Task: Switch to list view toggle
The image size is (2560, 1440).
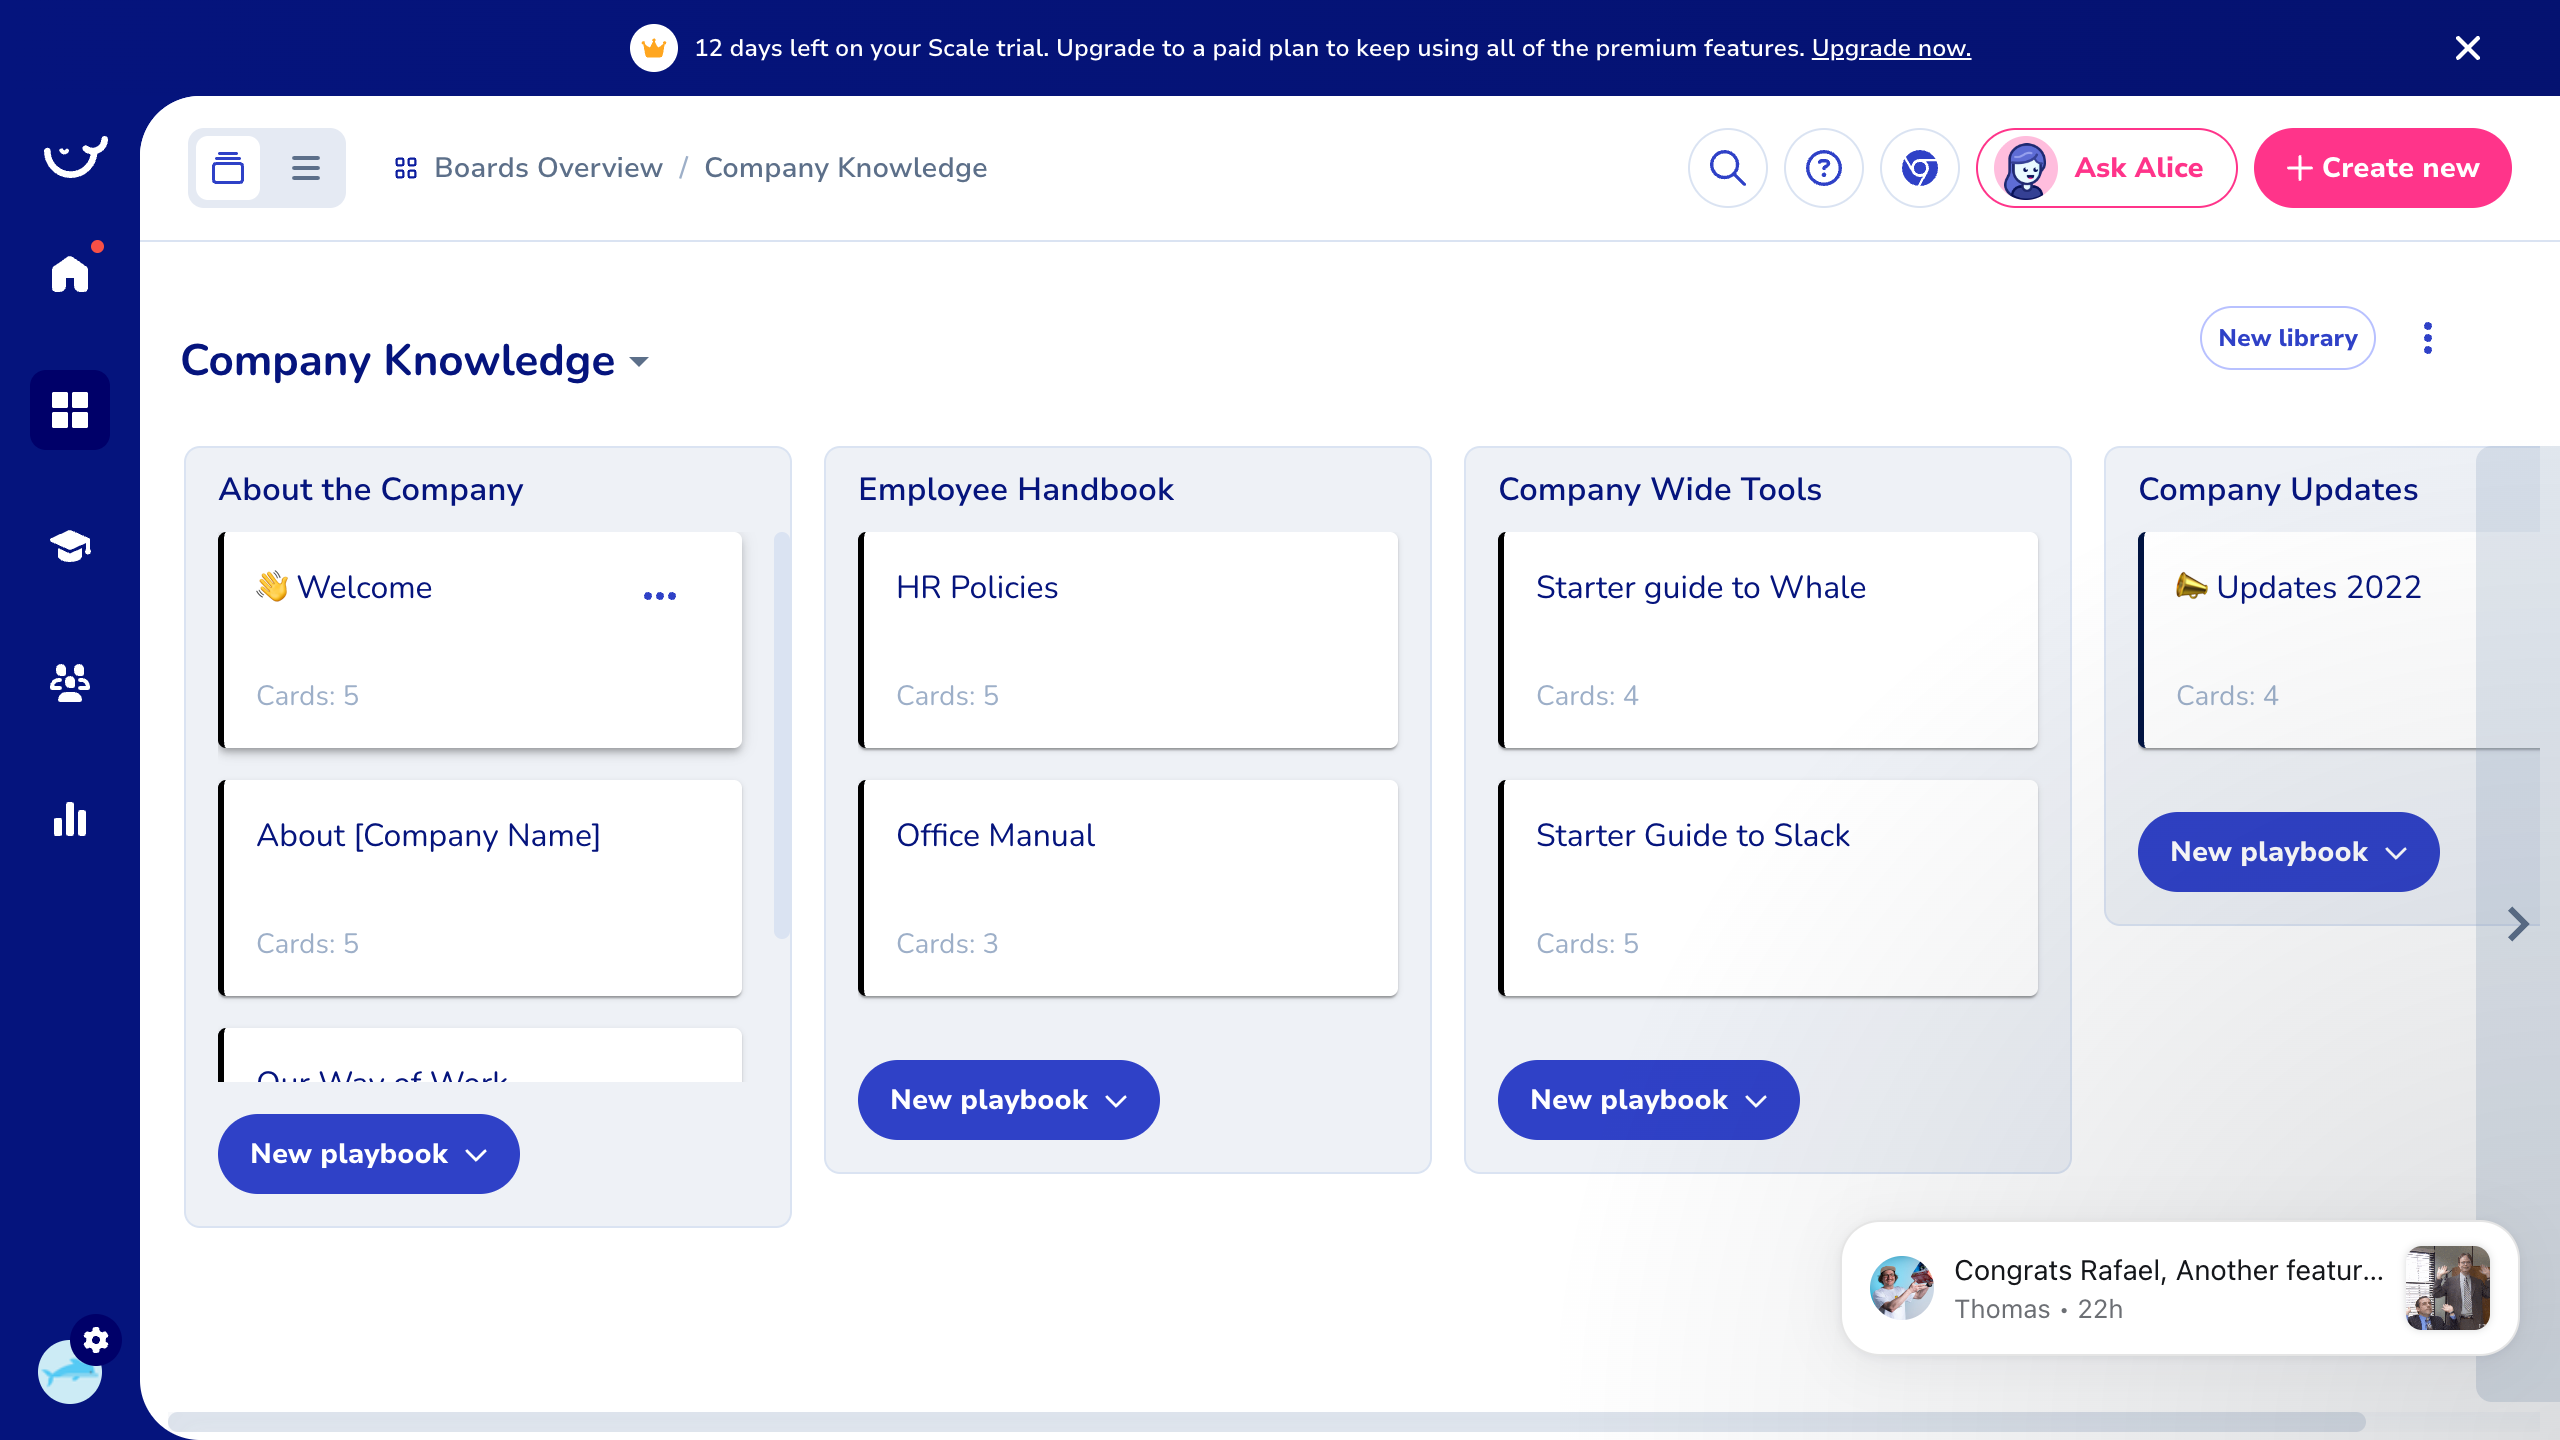Action: click(x=306, y=168)
